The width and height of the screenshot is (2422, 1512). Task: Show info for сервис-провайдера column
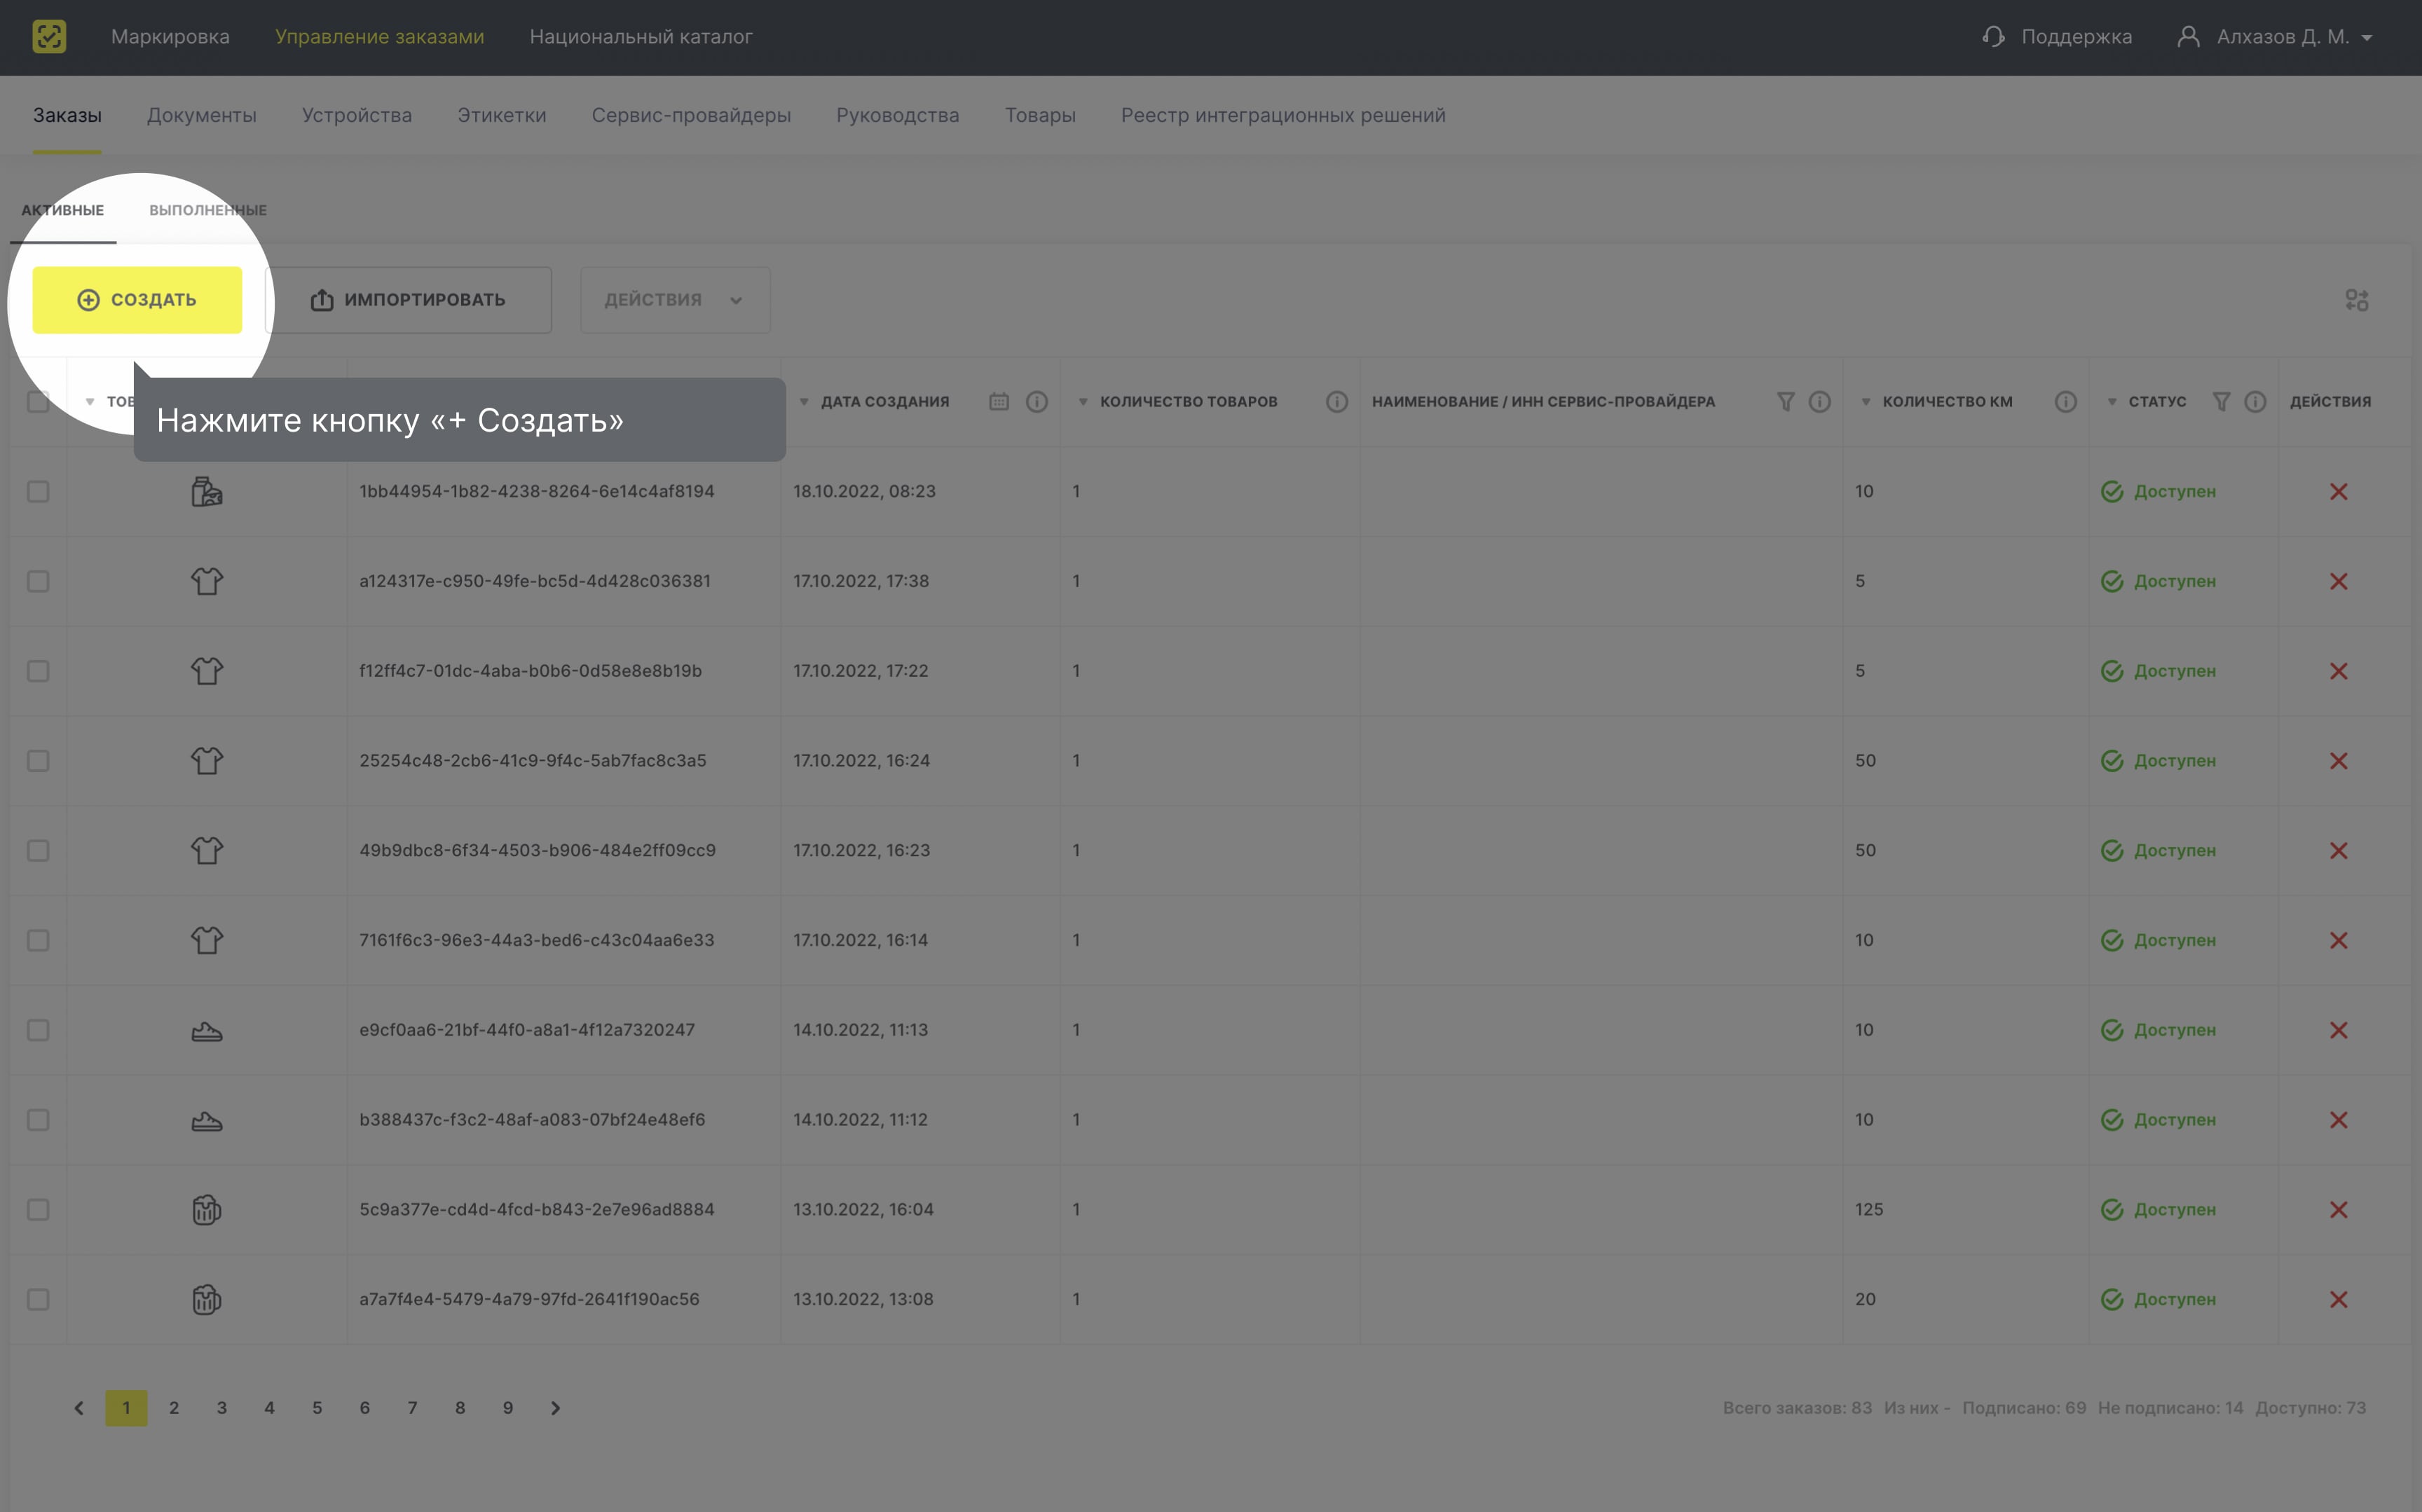coord(1820,402)
